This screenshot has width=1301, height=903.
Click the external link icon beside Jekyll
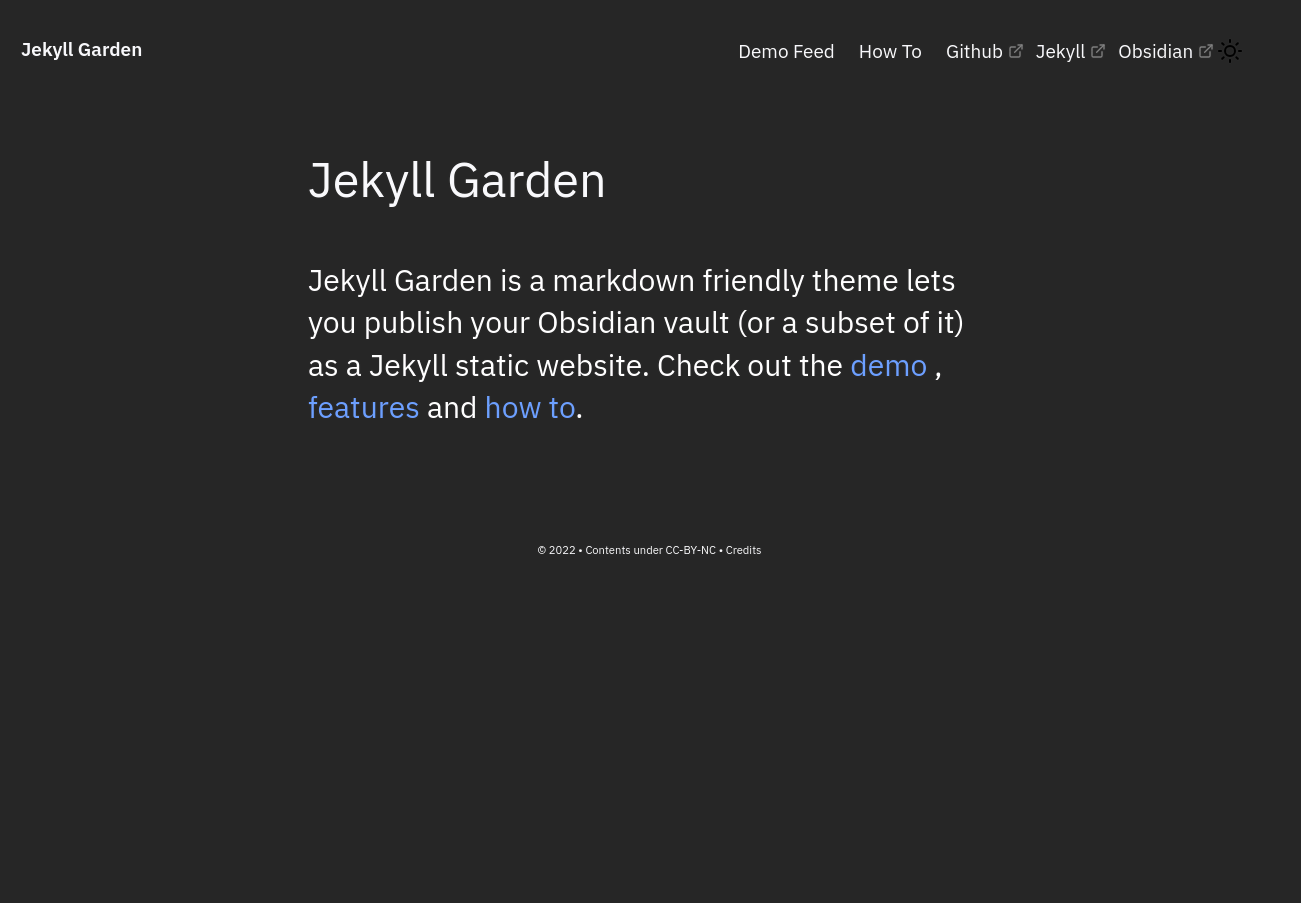click(1098, 49)
